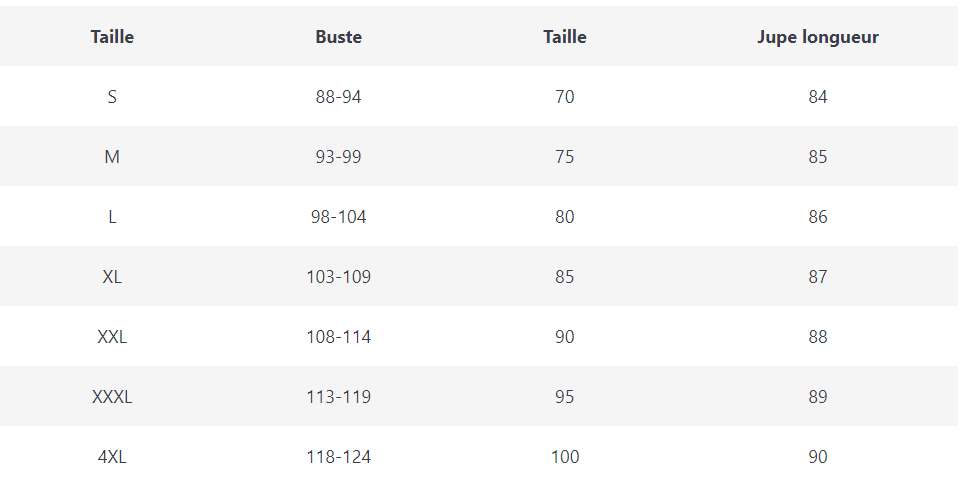Select waist value 70 in S row

(x=565, y=97)
